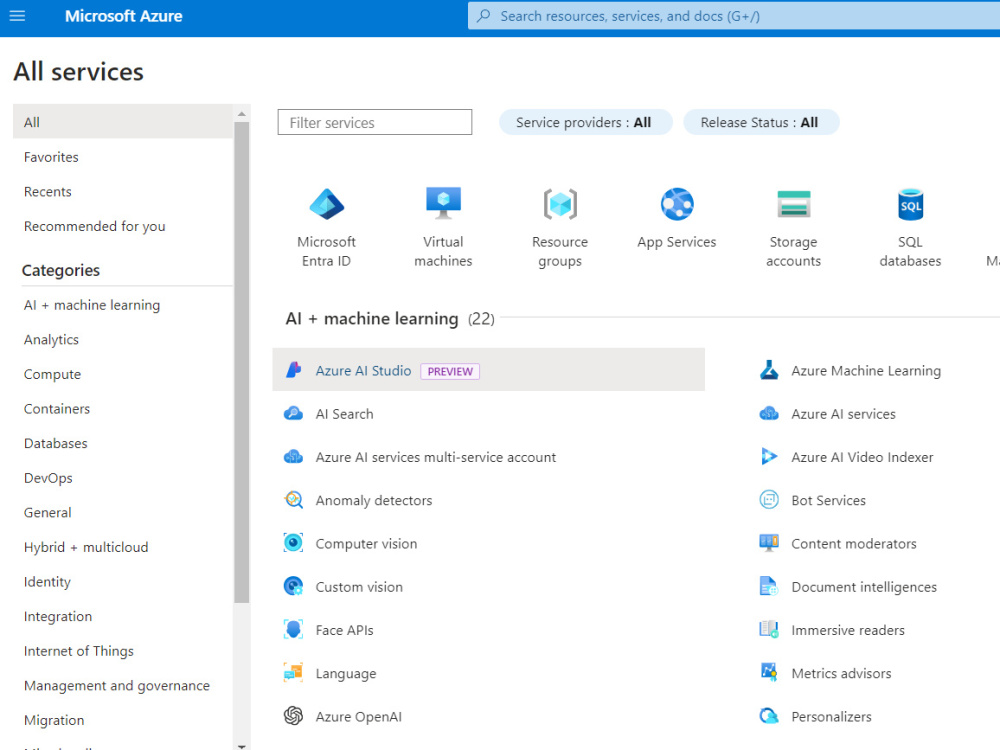1000x750 pixels.
Task: Open the Storage accounts service
Action: click(793, 203)
